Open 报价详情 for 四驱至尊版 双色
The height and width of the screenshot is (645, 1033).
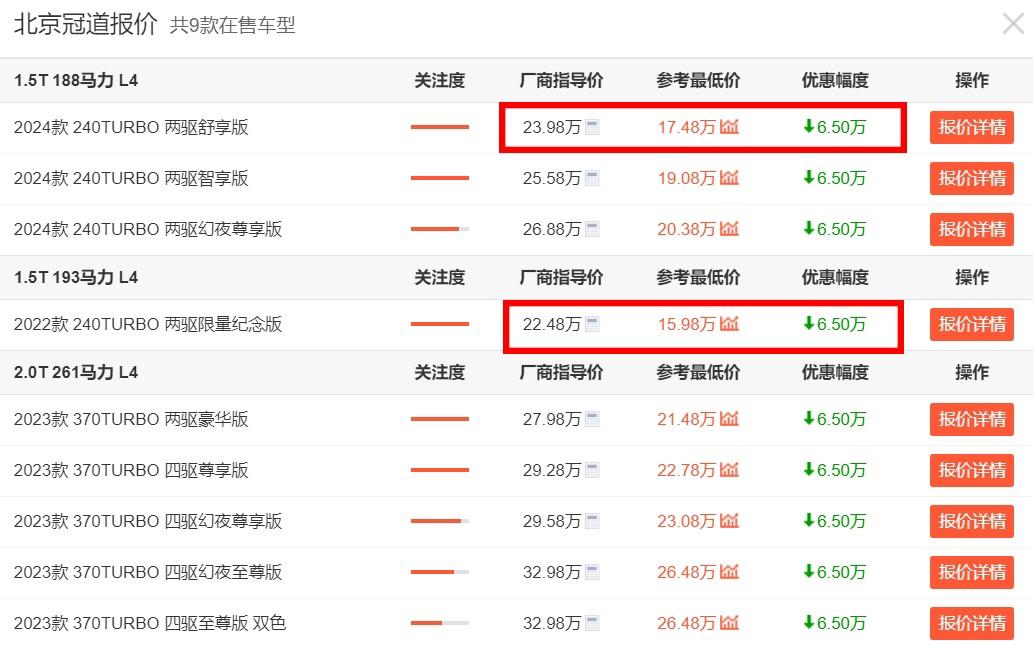tap(972, 623)
